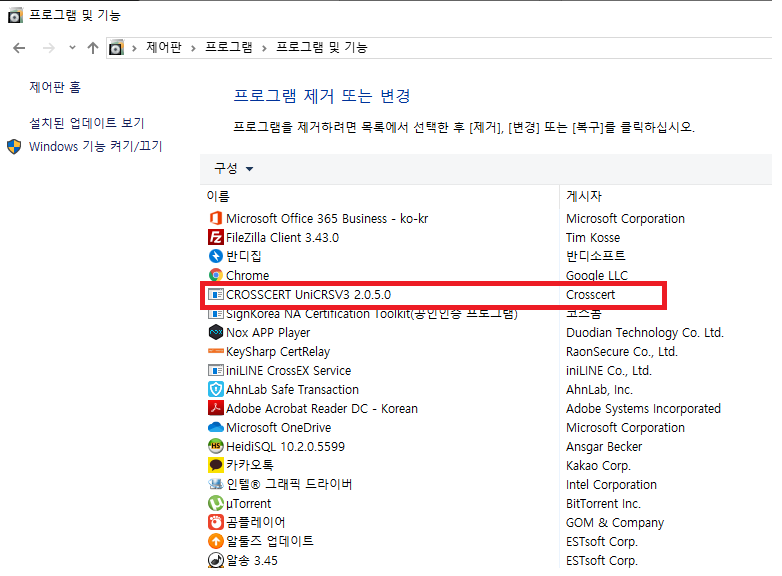Select Adobe Acrobat Reader DC - Korean entry
Screen dimensions: 782x576
click(x=322, y=408)
